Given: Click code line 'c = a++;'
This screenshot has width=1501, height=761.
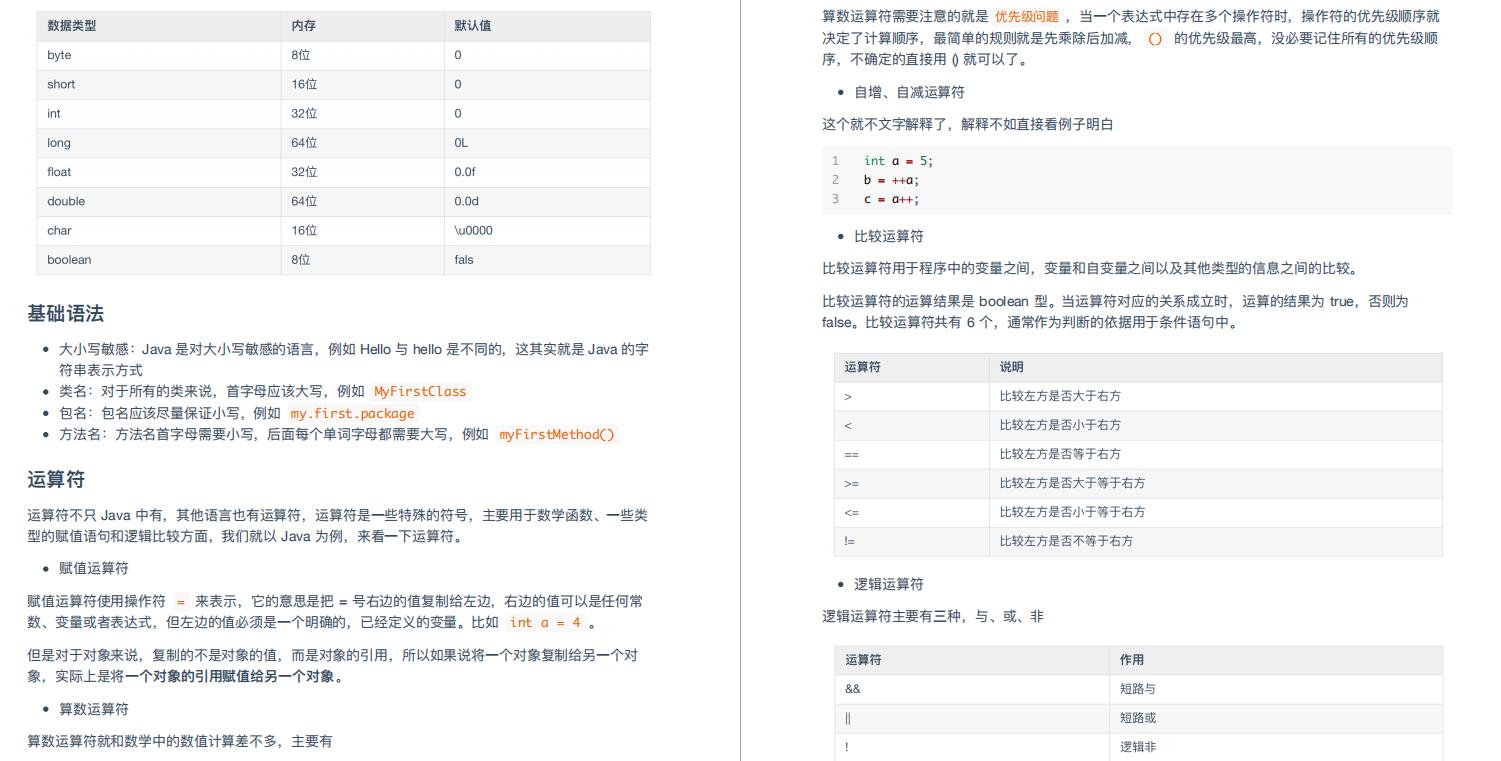Looking at the screenshot, I should [891, 199].
